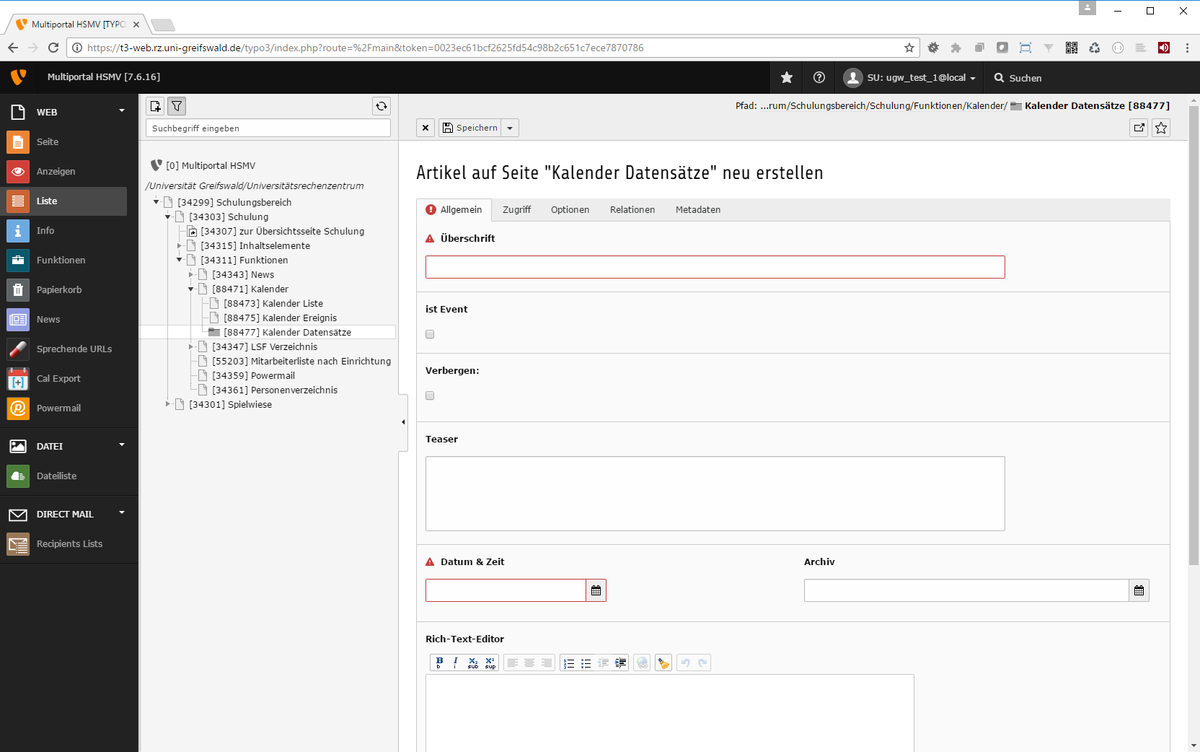Expand the LSF Verzeichnis tree node

191,347
